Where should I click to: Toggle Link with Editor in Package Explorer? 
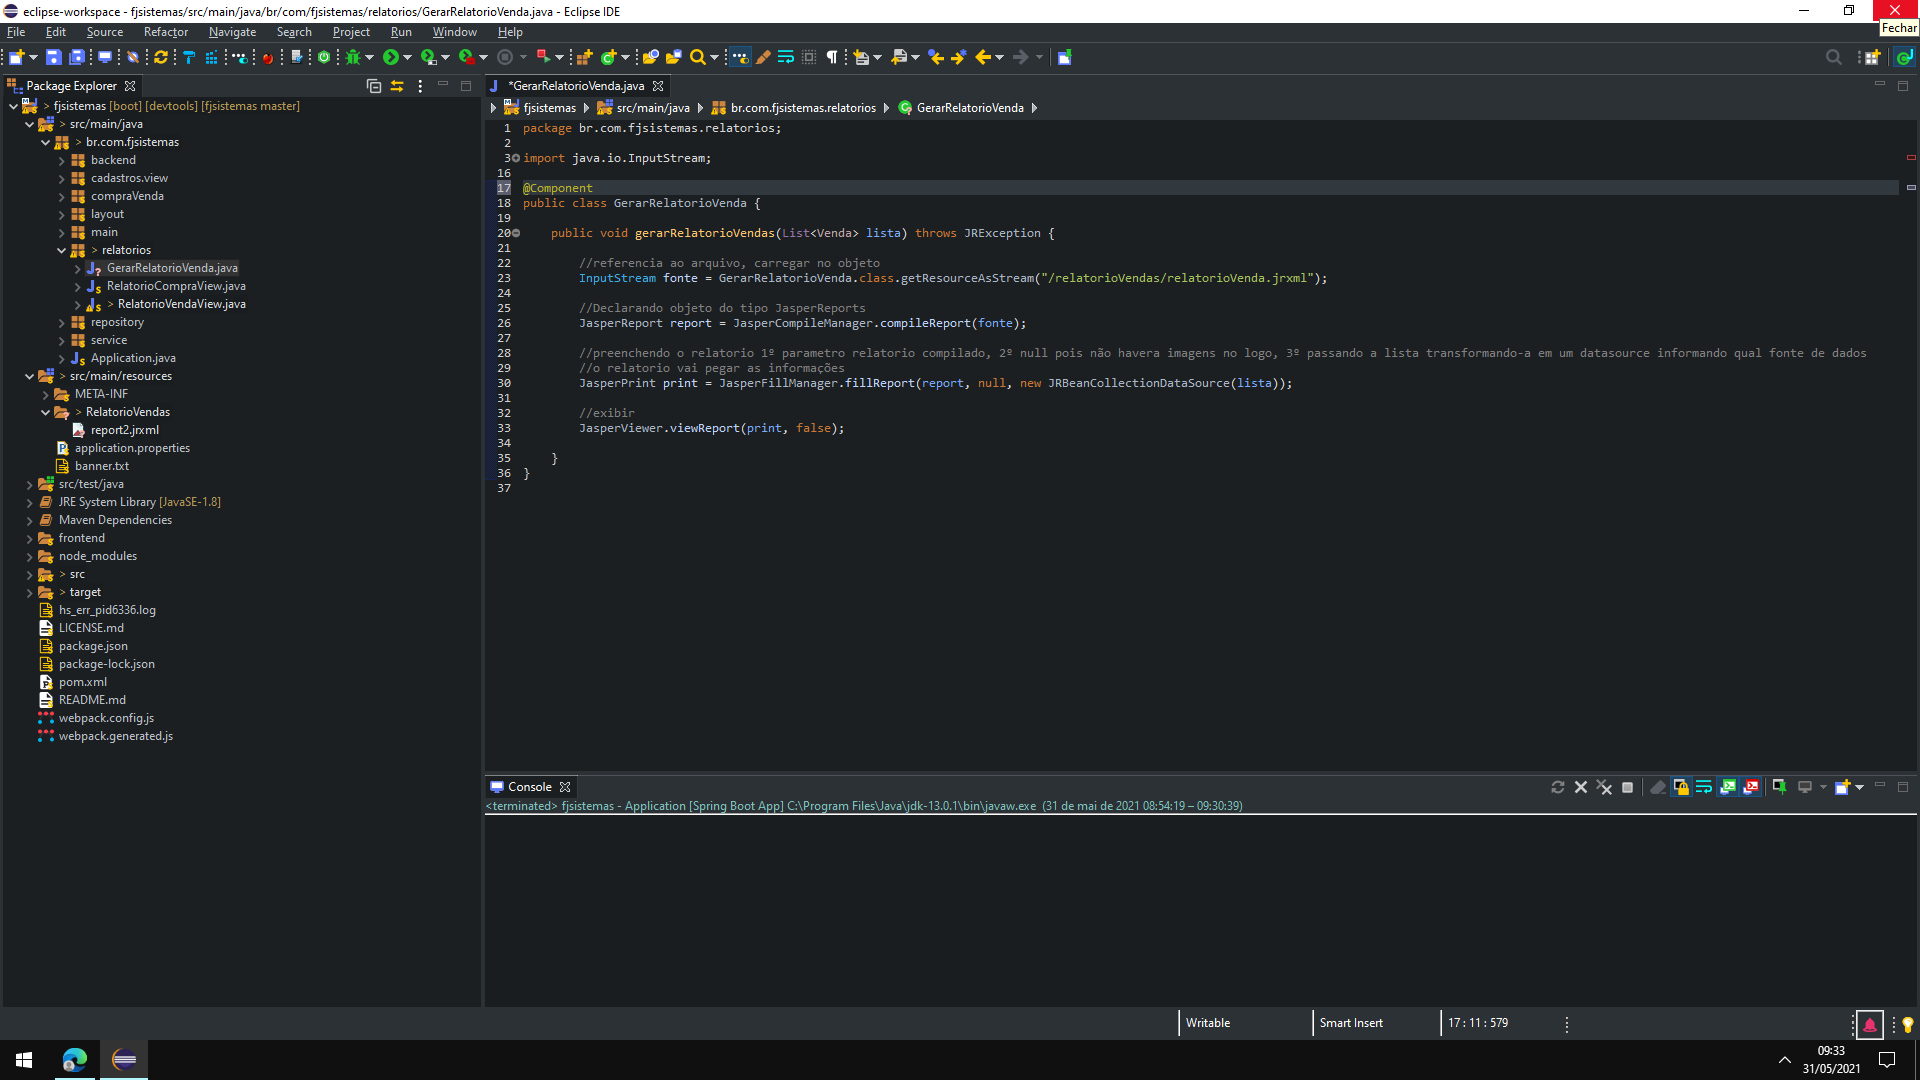397,86
